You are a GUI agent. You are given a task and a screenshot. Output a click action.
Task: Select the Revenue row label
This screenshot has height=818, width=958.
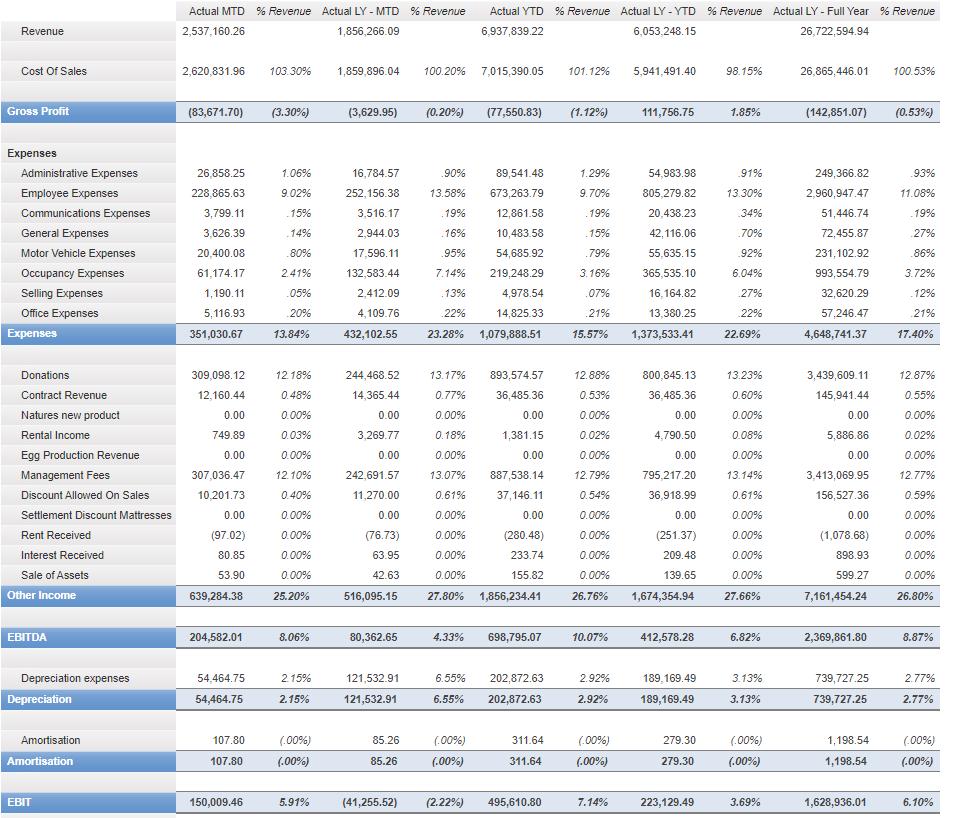click(42, 31)
